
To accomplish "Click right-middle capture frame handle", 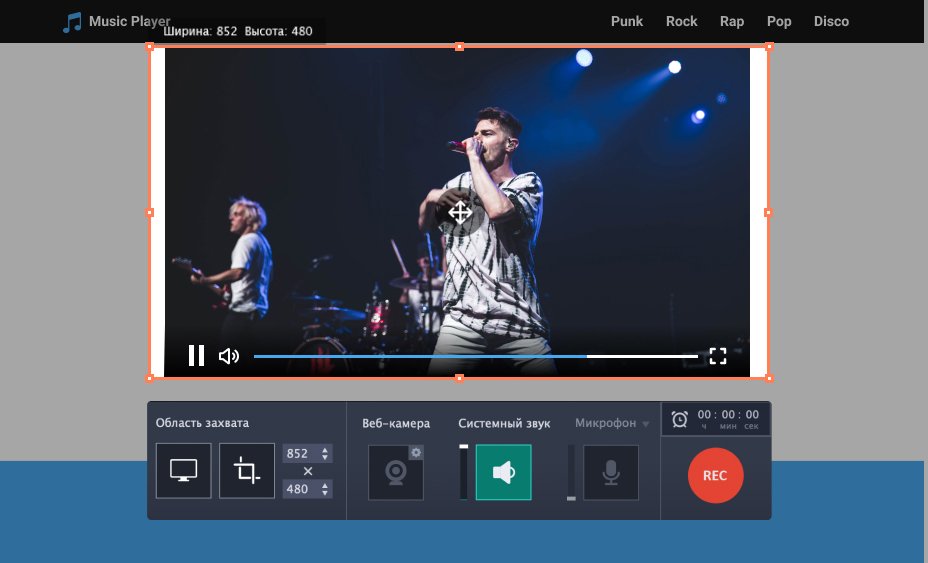I will (x=768, y=213).
